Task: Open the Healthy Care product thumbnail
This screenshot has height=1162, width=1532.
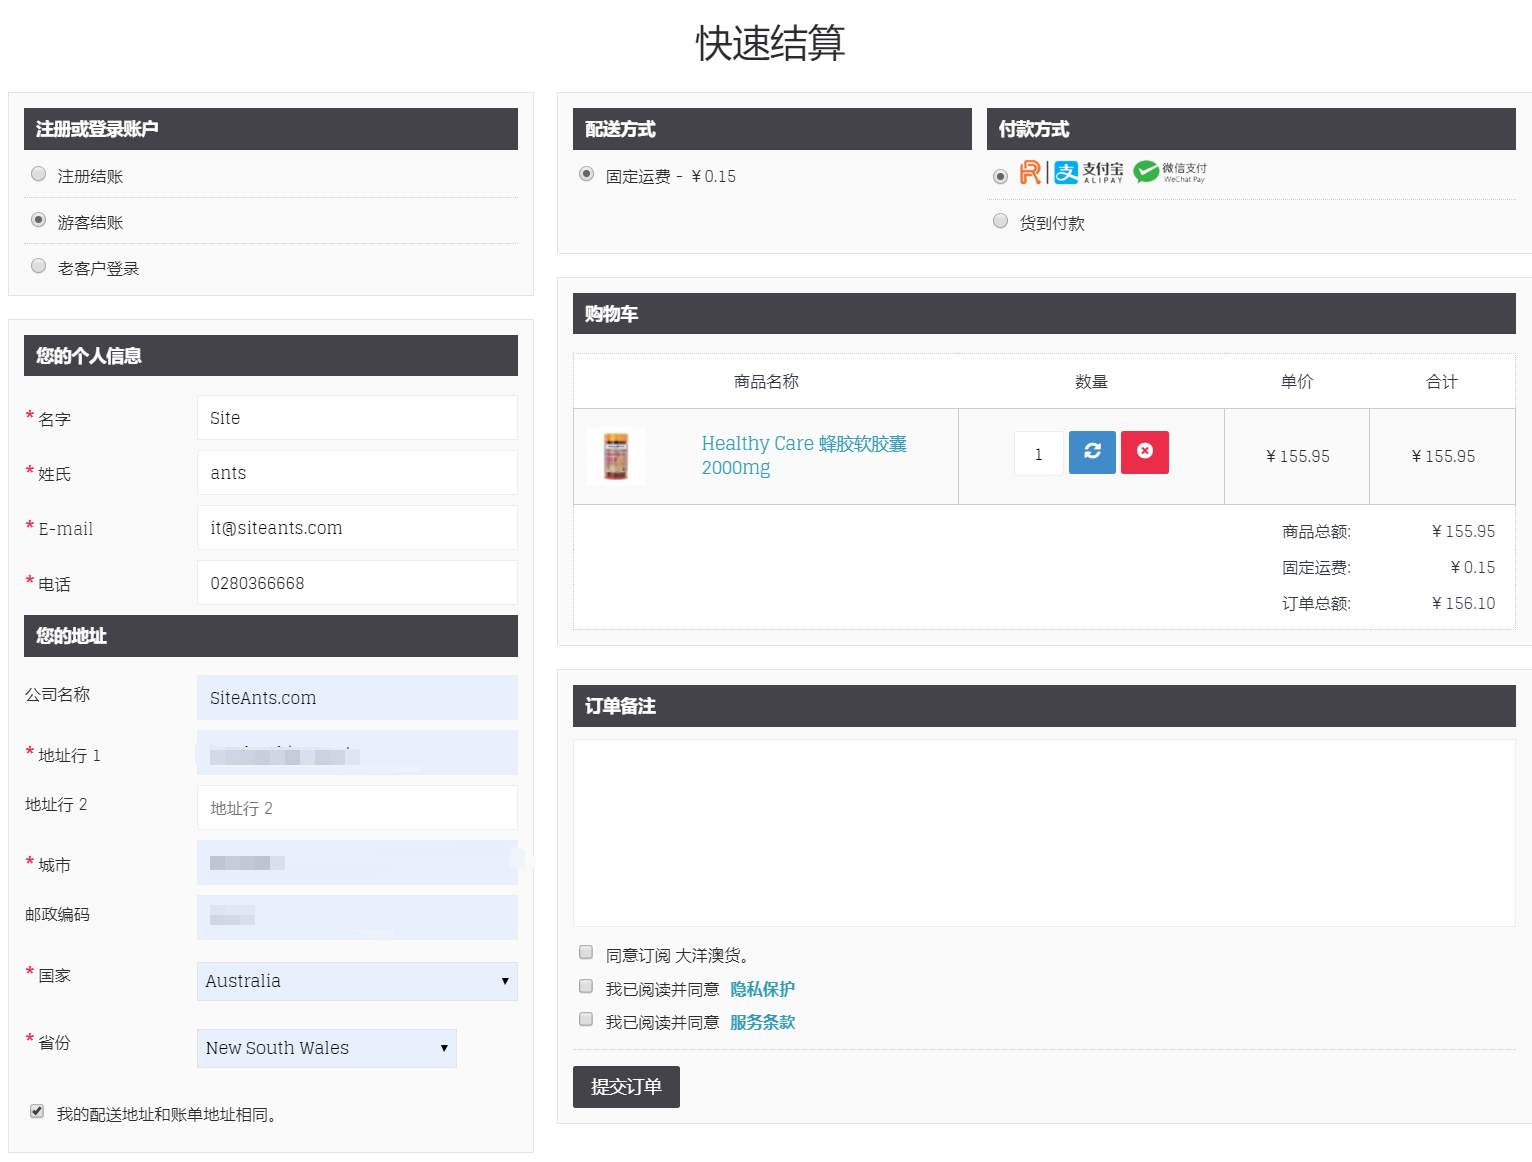Action: pyautogui.click(x=616, y=456)
